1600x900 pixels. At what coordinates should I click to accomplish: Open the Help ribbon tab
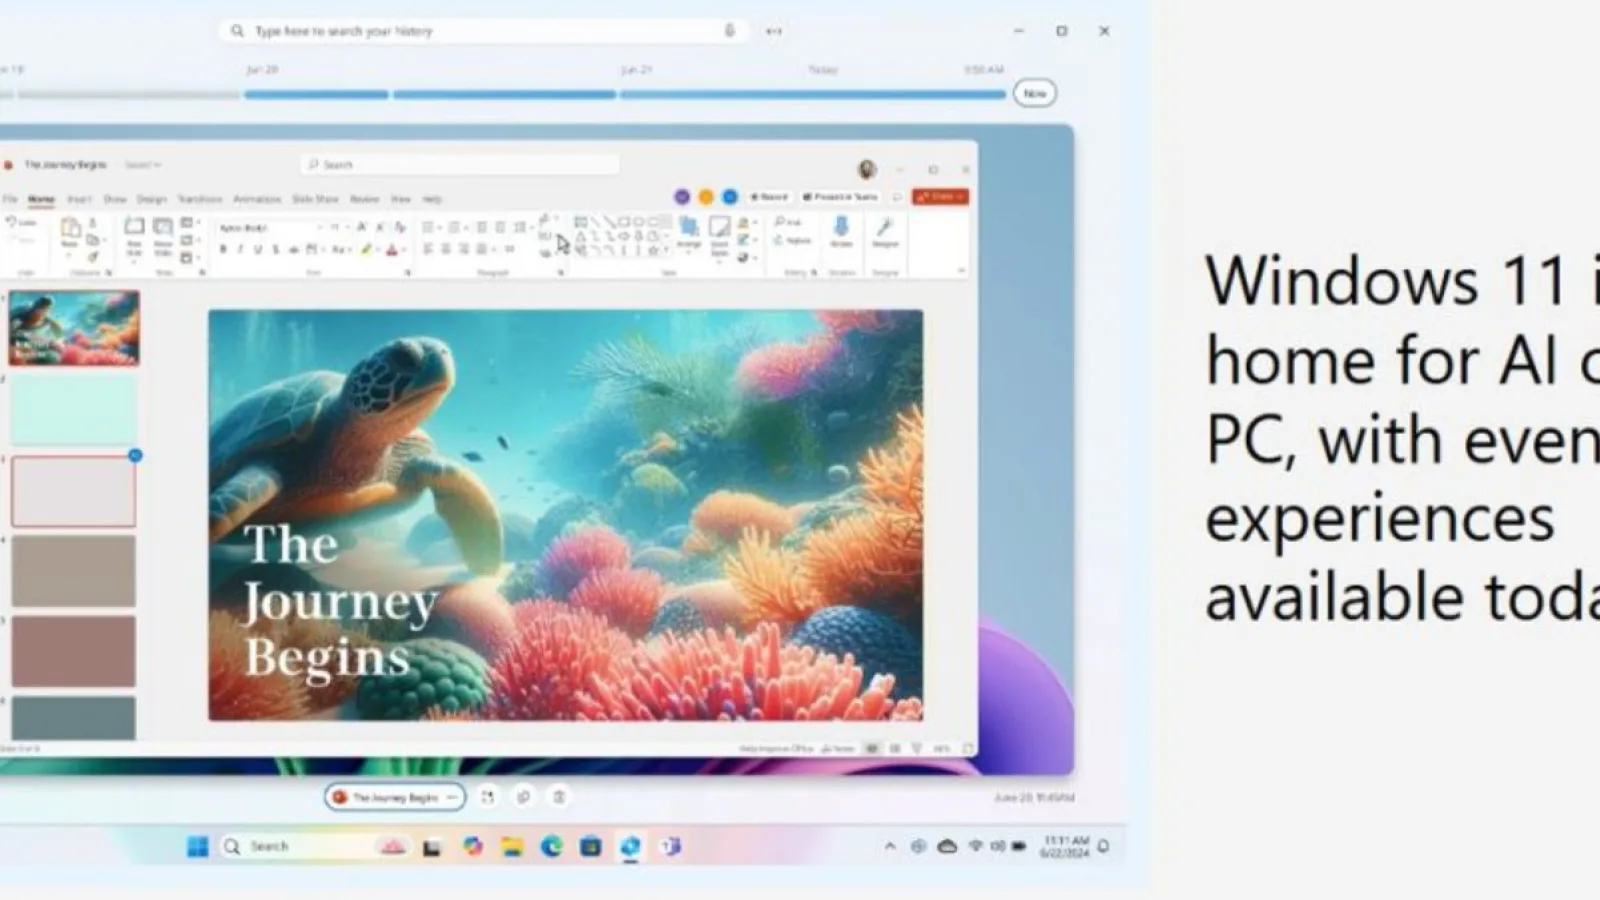pyautogui.click(x=432, y=199)
